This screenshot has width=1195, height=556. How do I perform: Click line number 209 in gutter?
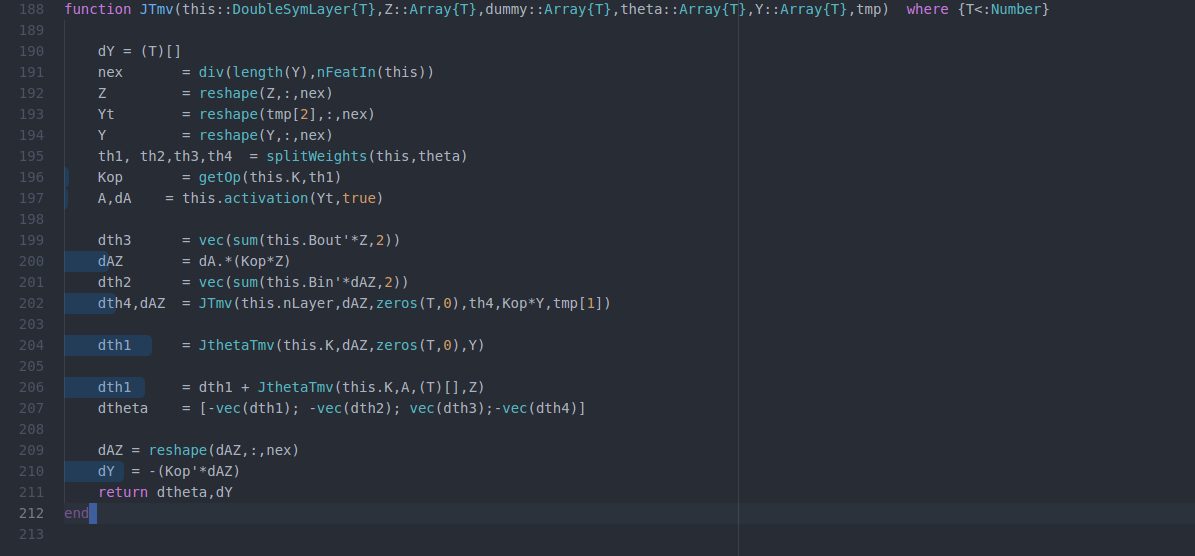31,450
